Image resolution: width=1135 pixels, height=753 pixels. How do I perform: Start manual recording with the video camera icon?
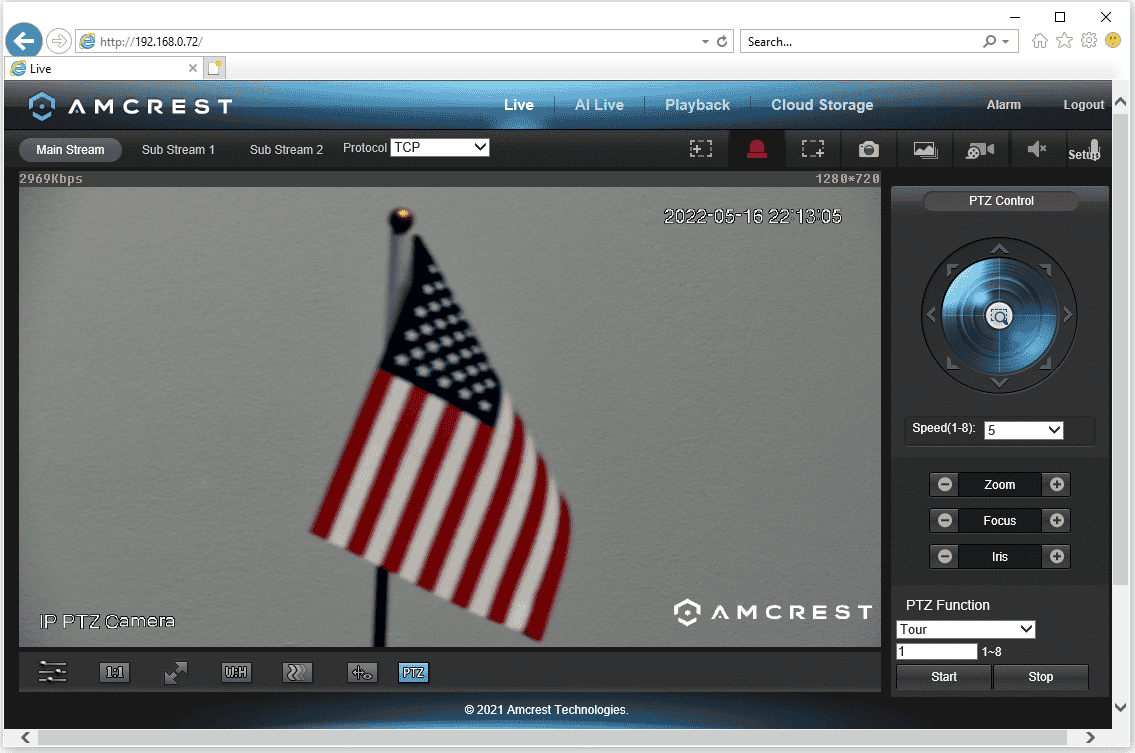980,149
